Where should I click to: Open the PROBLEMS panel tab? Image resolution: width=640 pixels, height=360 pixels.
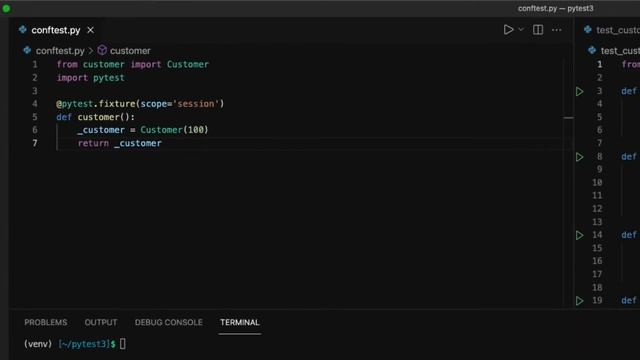[x=46, y=322]
